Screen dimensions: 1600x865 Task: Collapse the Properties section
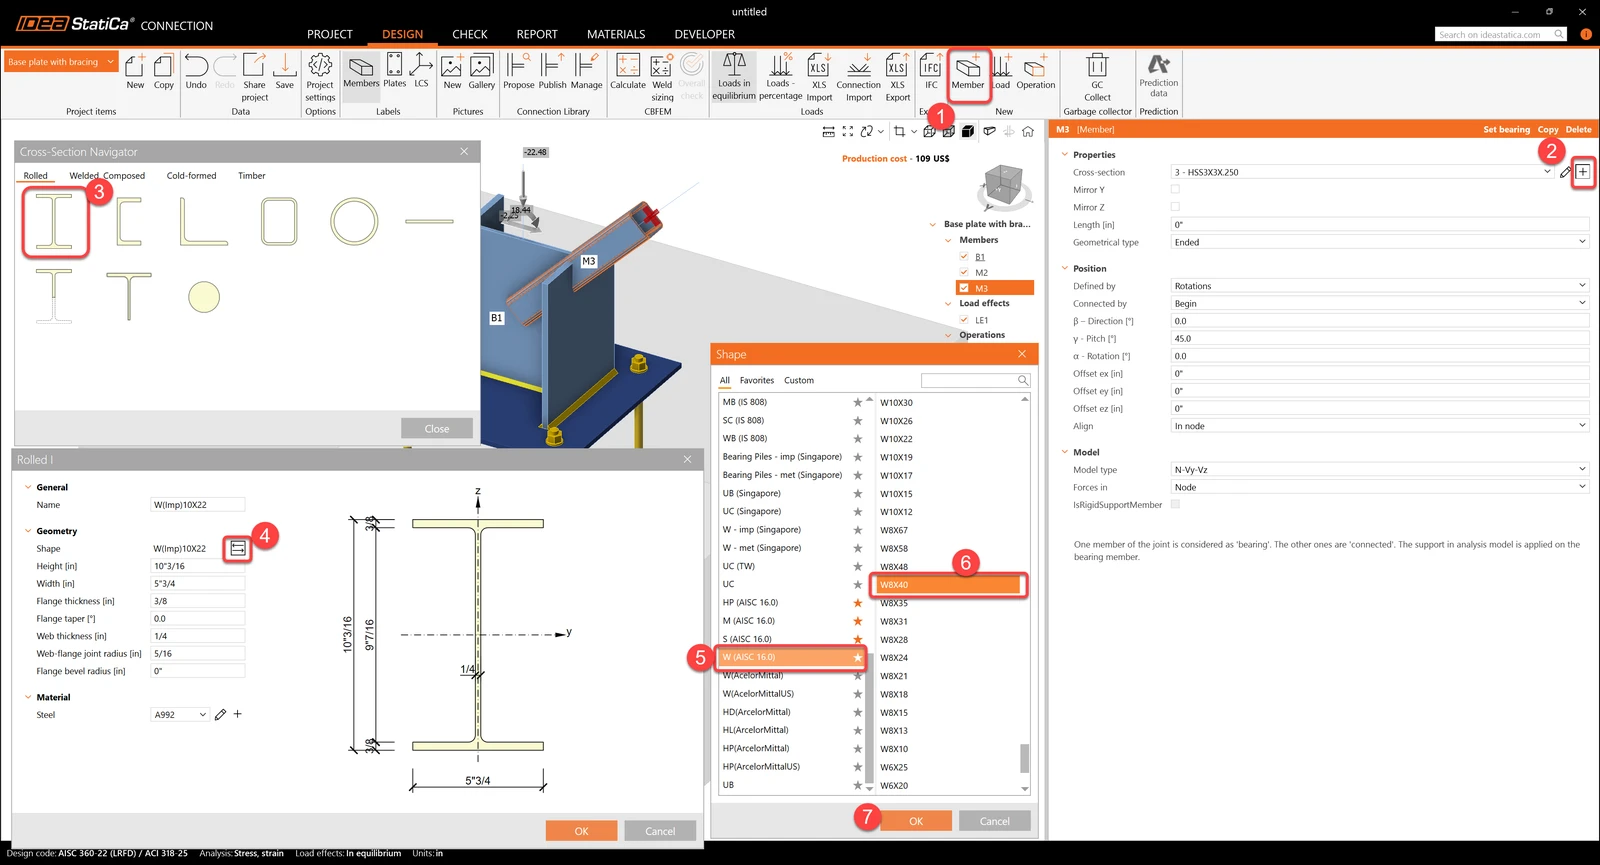click(x=1065, y=155)
